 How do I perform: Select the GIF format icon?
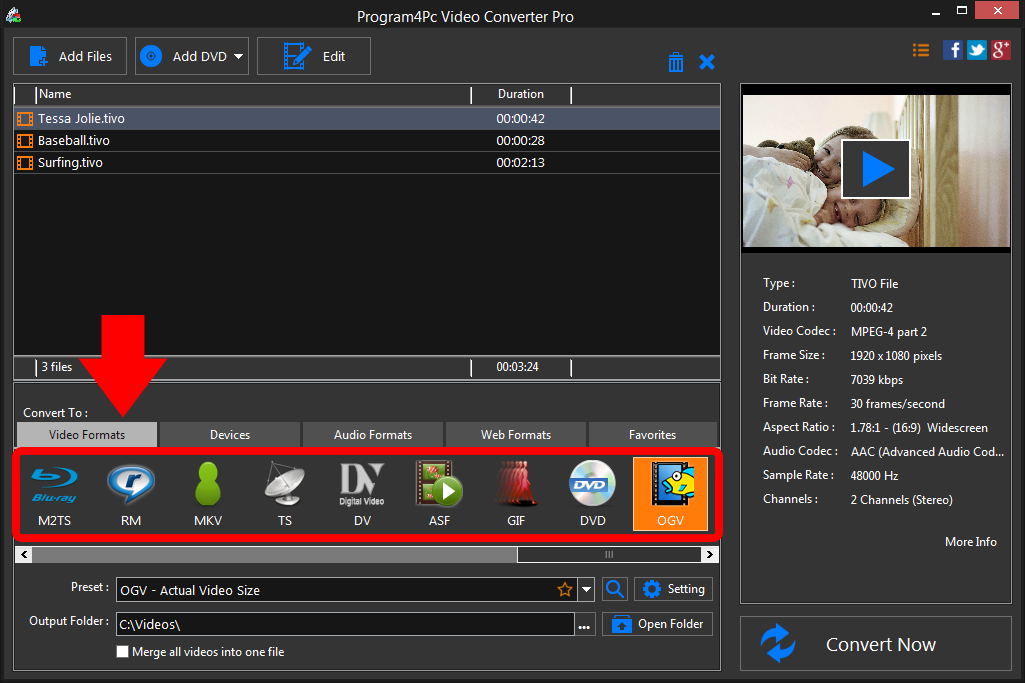(x=516, y=493)
